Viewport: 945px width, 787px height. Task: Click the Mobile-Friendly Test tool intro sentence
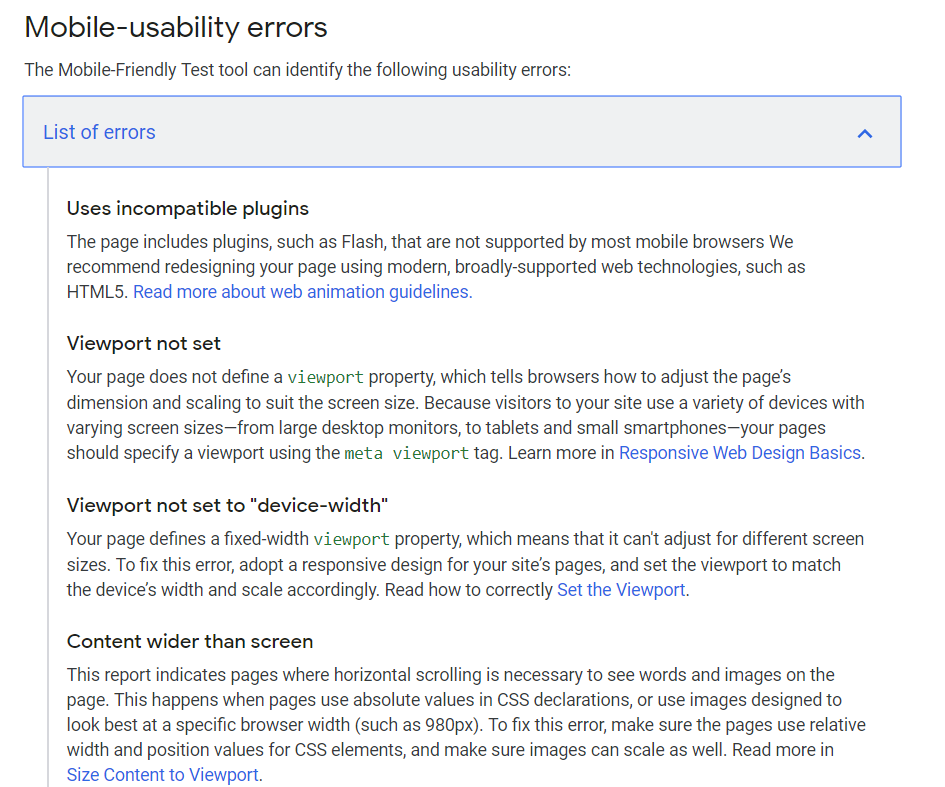tap(298, 70)
